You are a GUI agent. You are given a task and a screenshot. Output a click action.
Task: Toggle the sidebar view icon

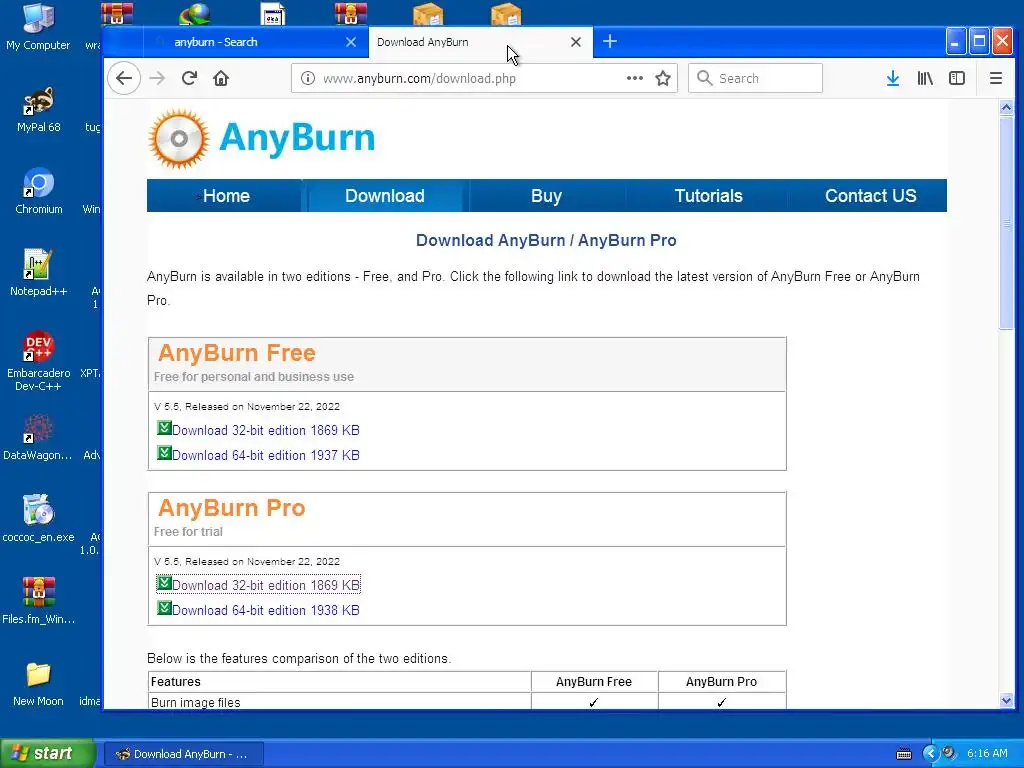click(957, 78)
